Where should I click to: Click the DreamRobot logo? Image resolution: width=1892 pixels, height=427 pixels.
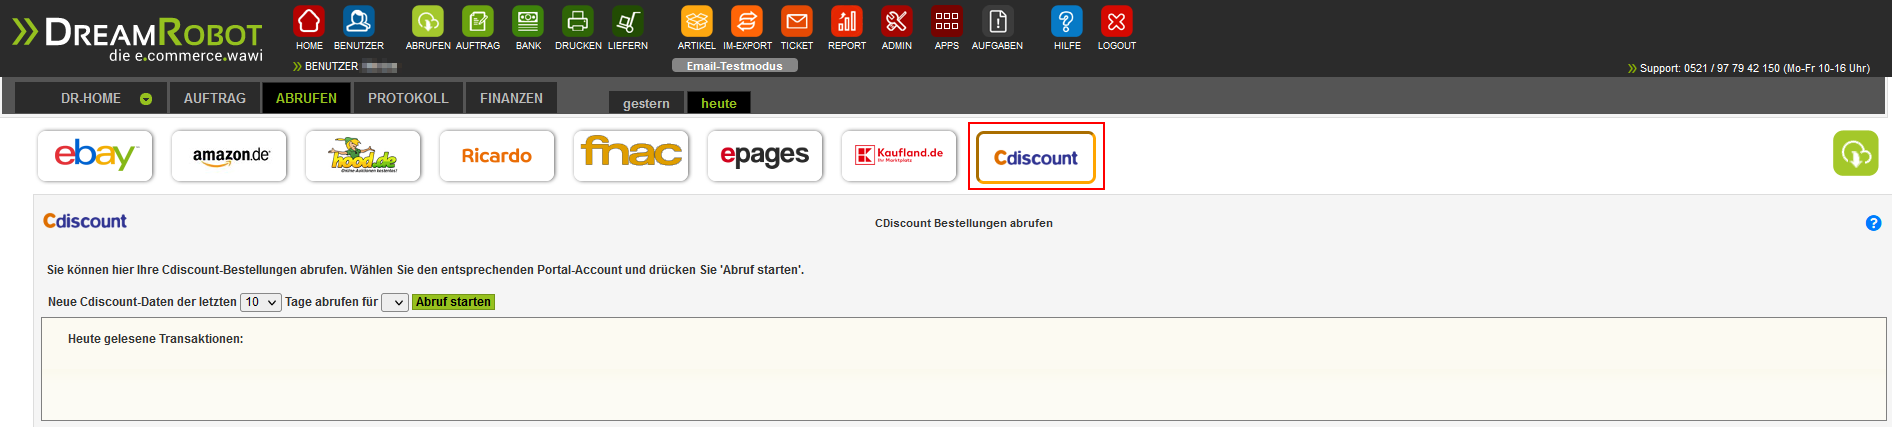click(137, 40)
